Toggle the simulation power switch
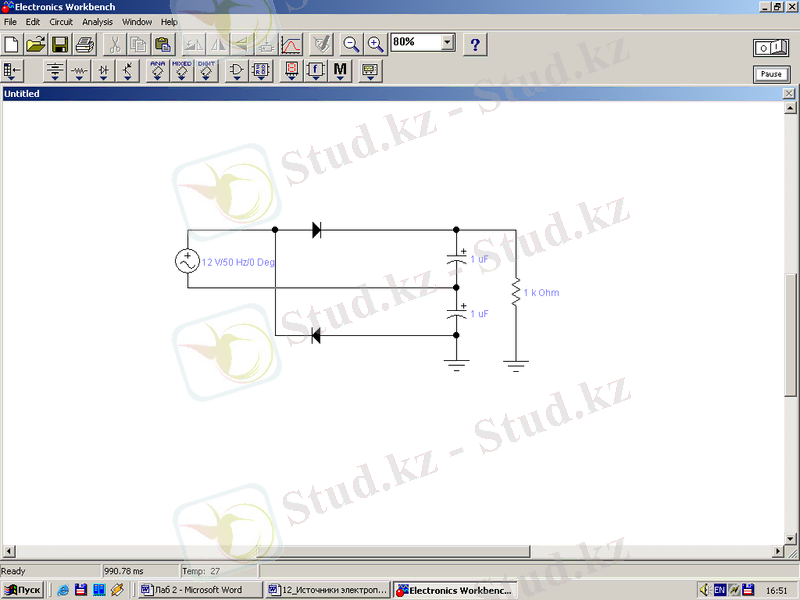The image size is (800, 600). [x=771, y=48]
